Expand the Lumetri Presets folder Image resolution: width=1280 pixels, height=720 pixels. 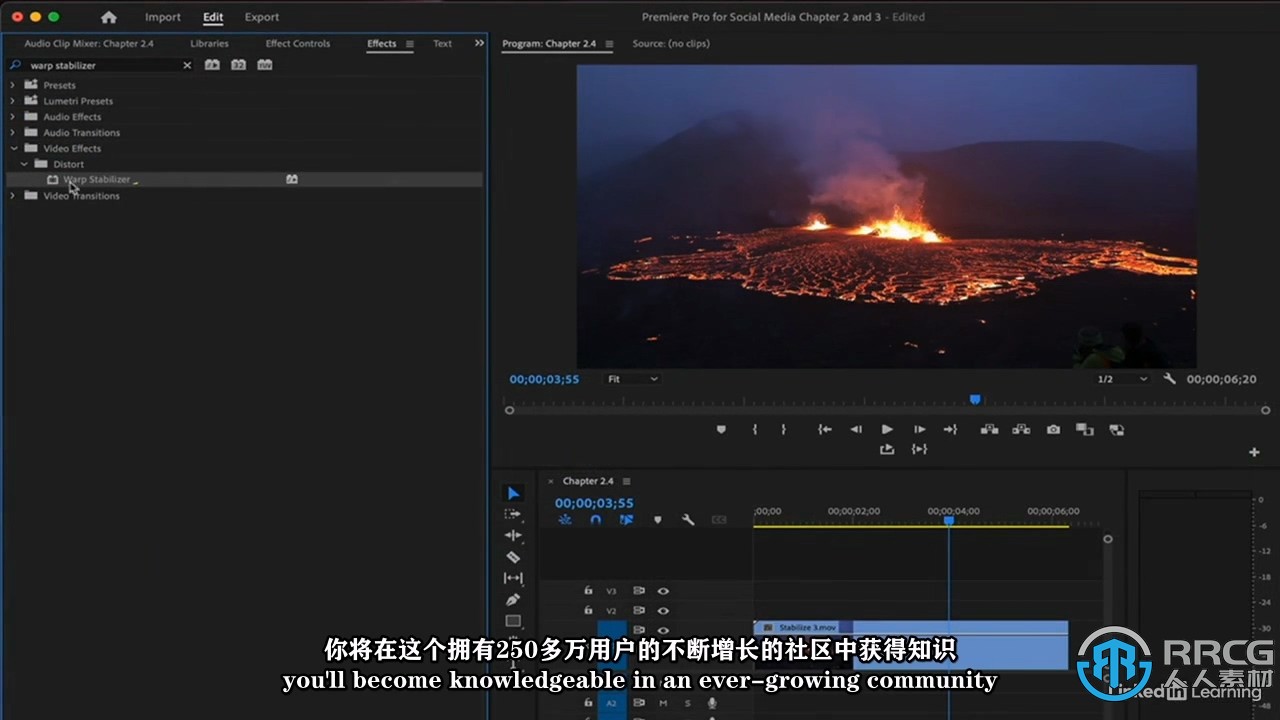(12, 101)
